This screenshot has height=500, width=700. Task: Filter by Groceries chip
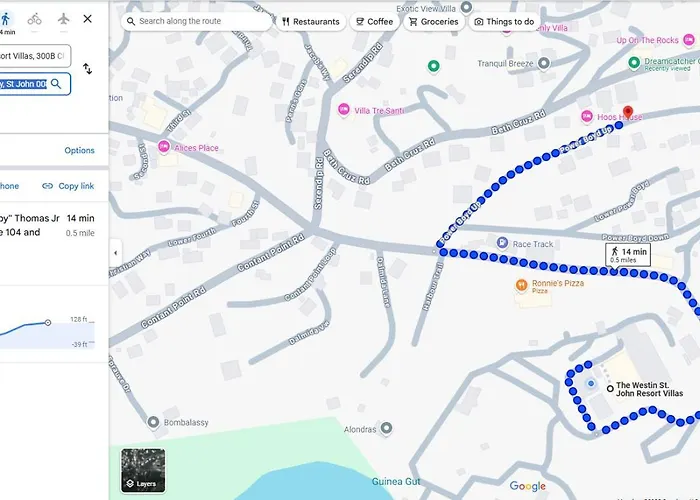pyautogui.click(x=433, y=21)
